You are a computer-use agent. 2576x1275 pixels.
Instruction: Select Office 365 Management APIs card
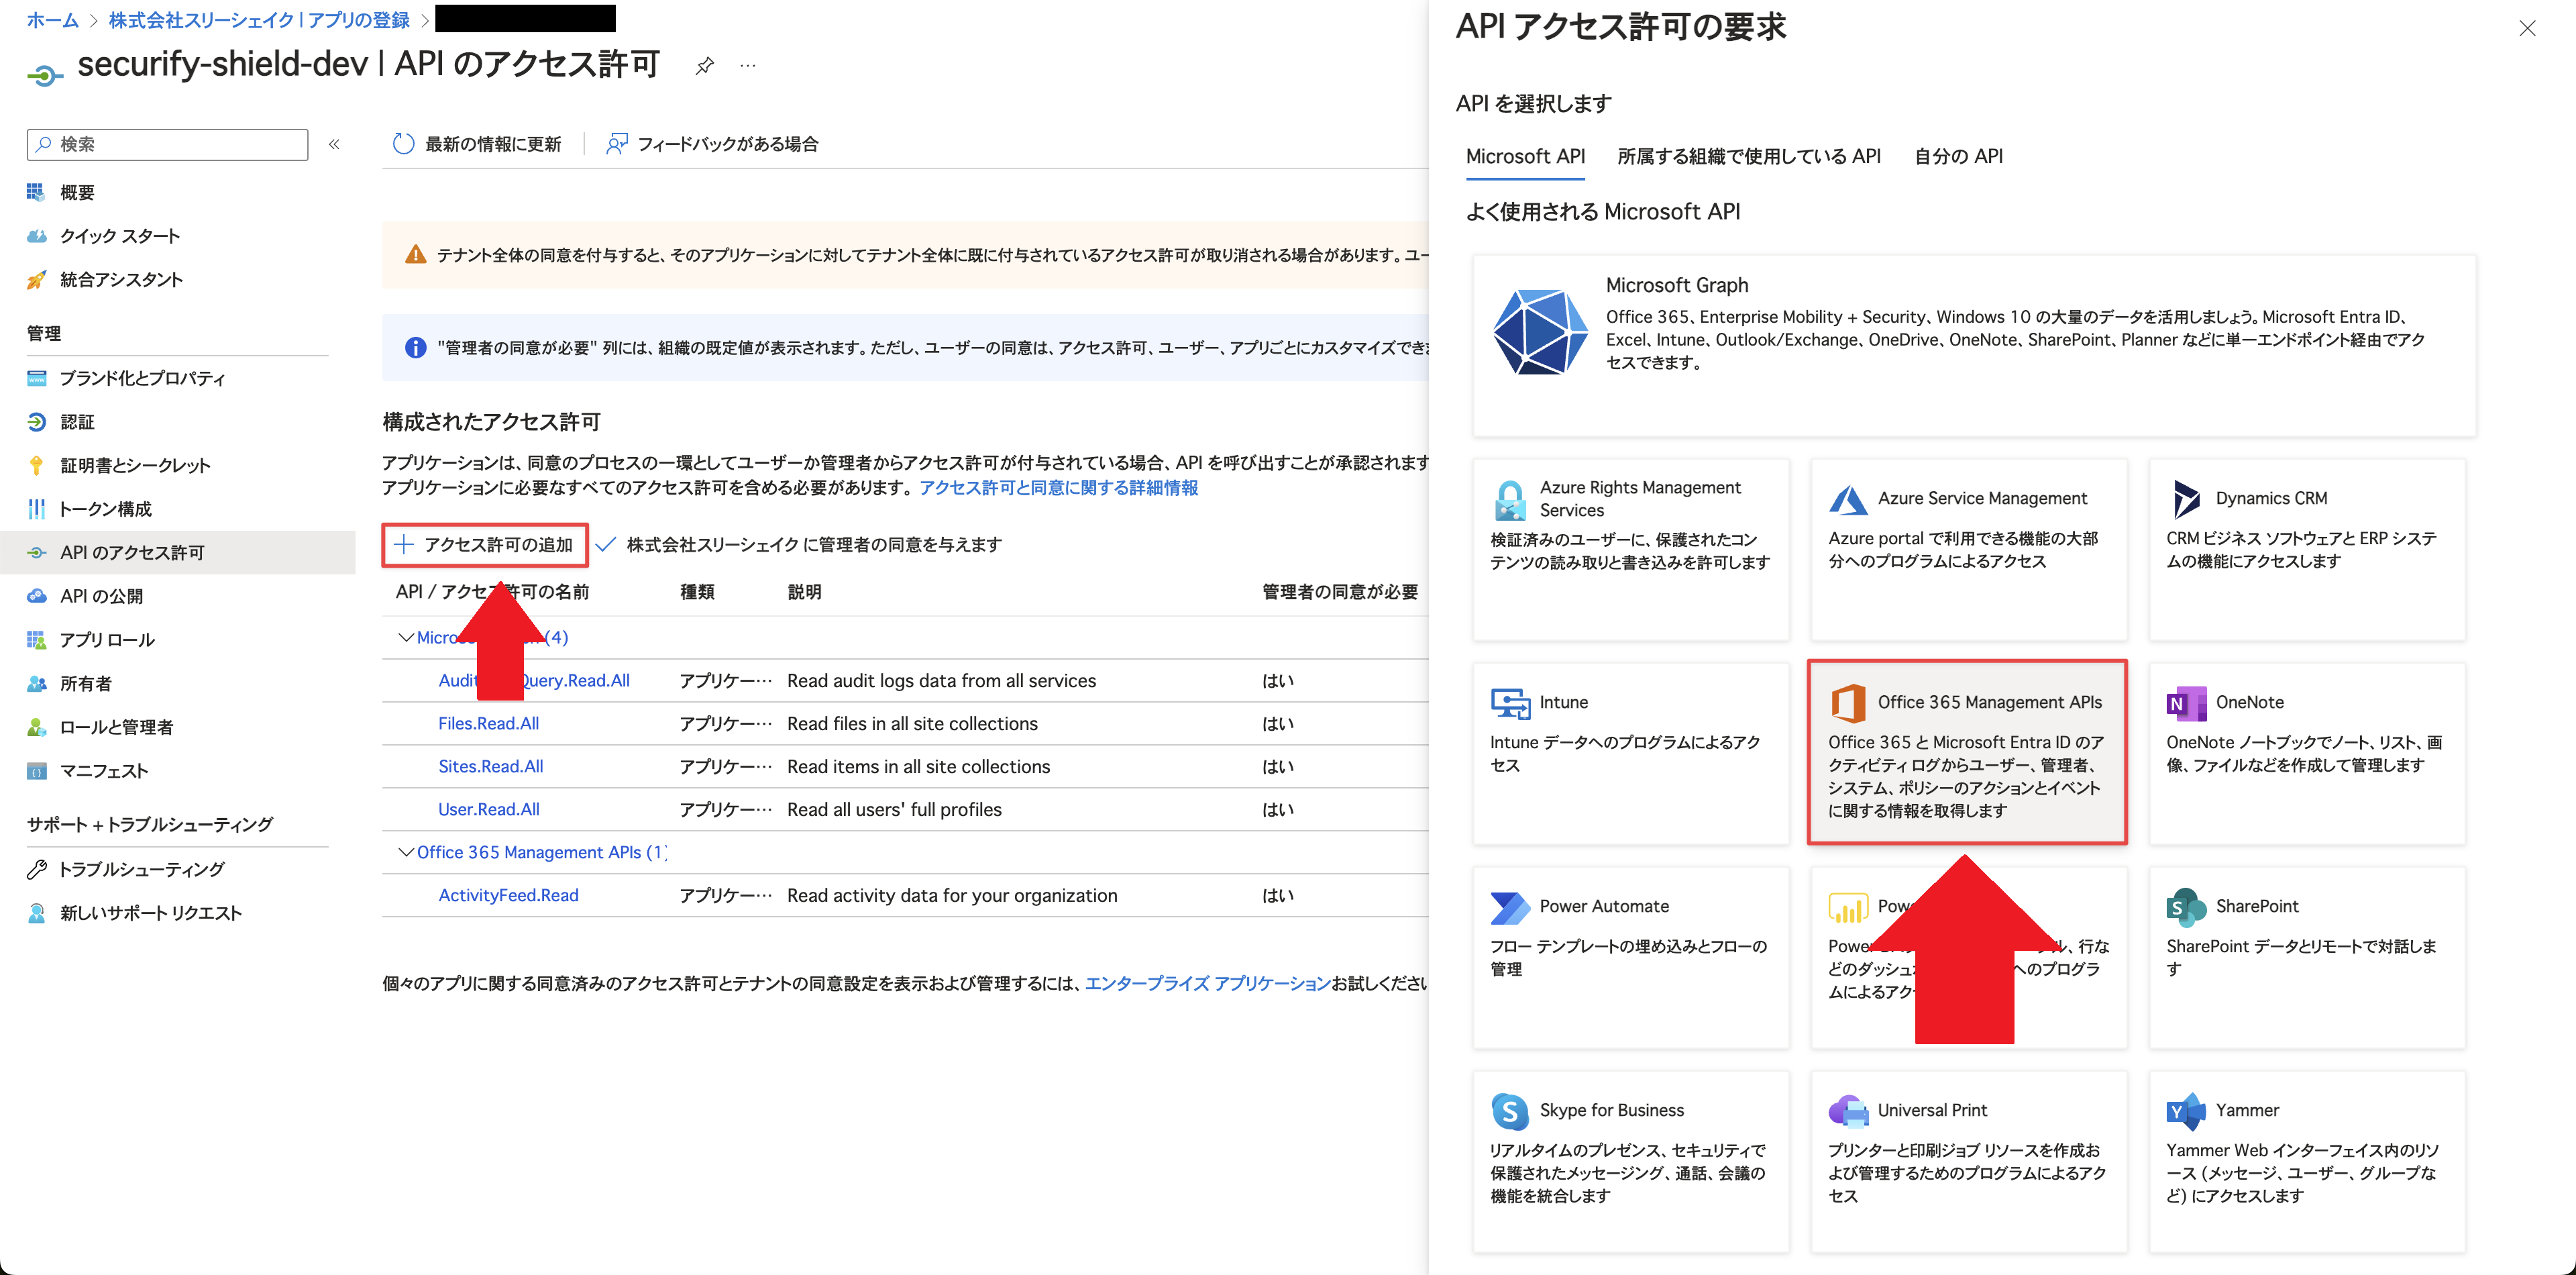(x=1967, y=753)
